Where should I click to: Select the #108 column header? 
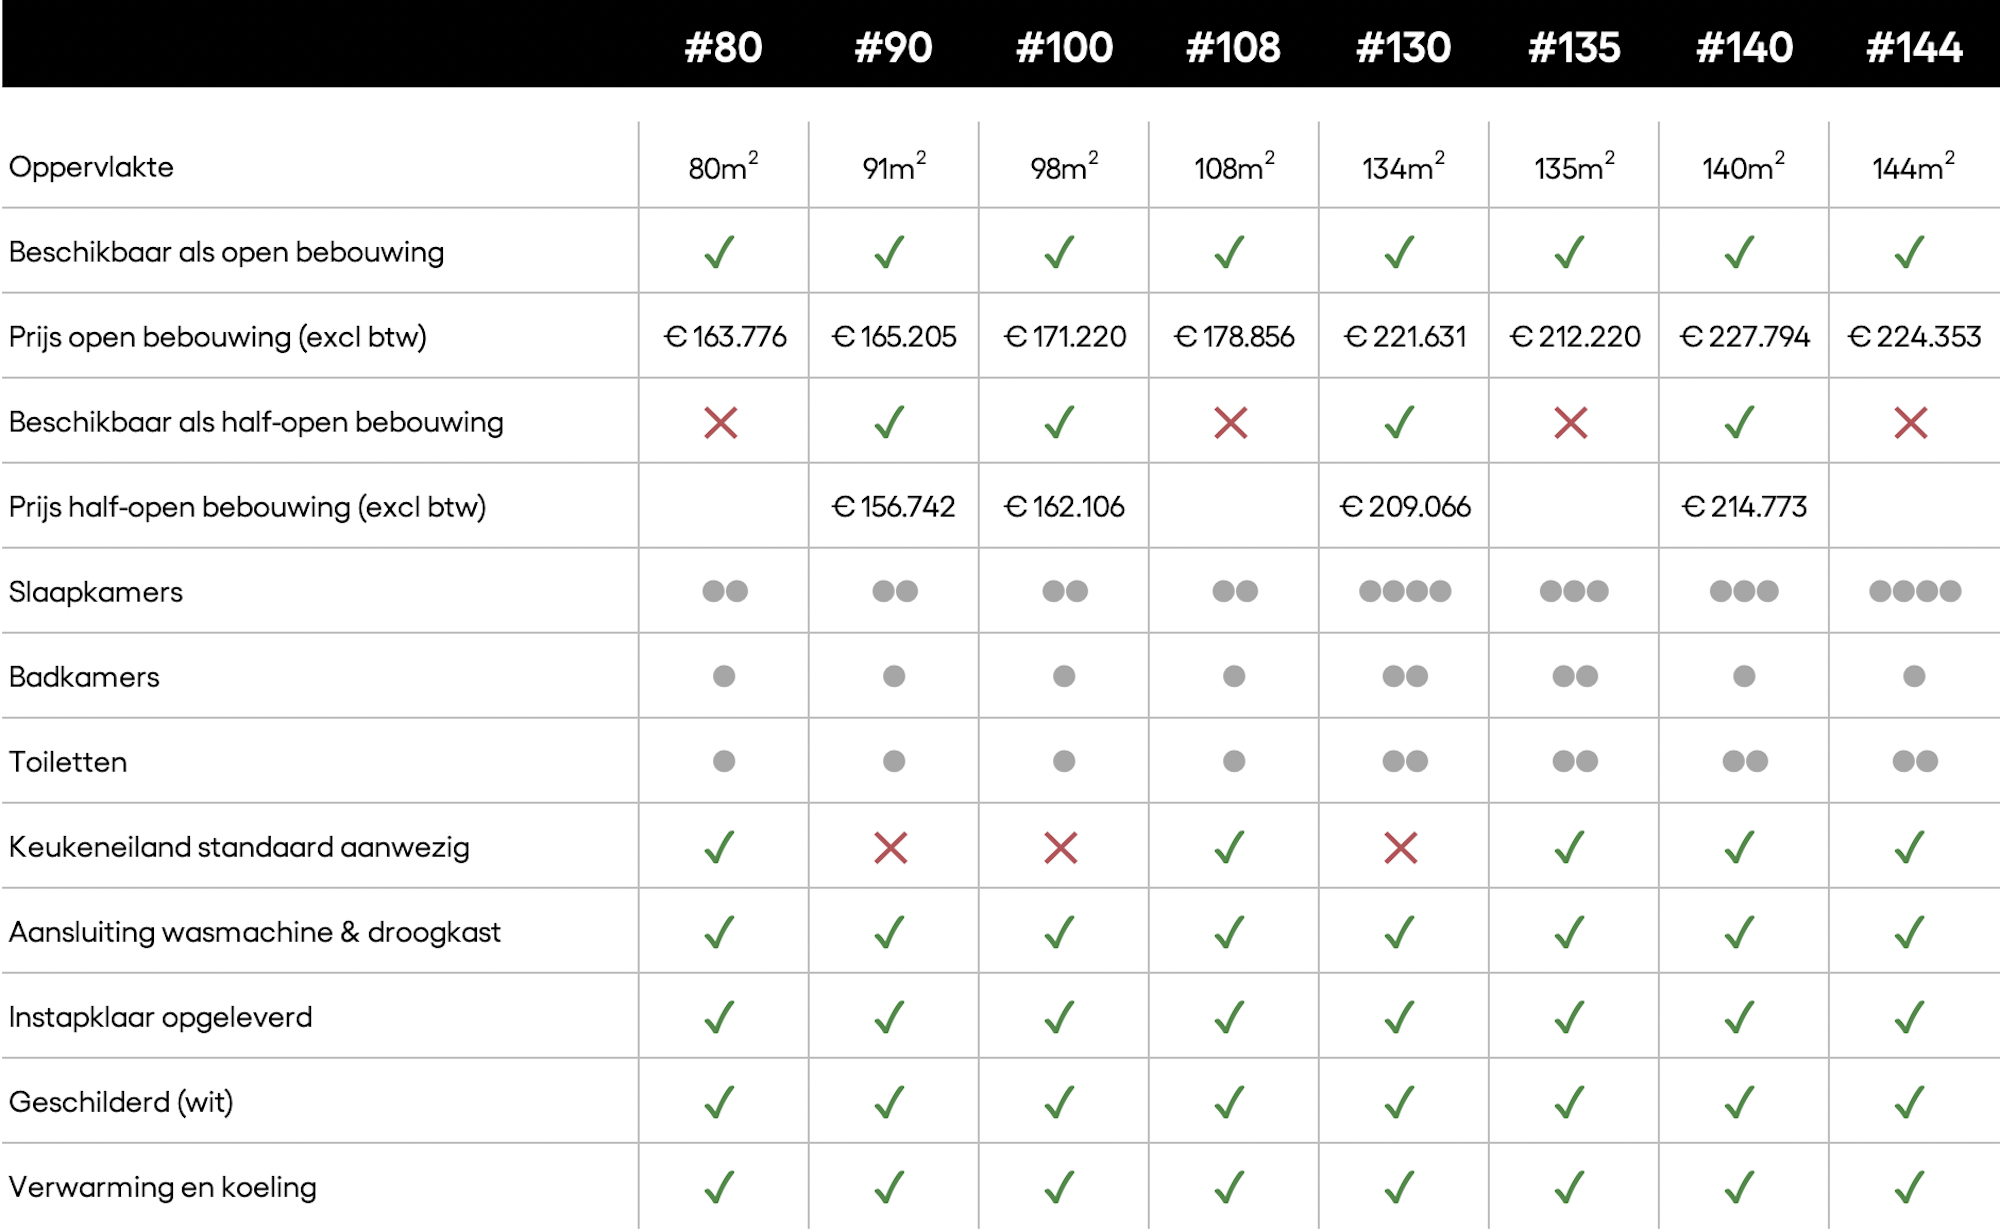coord(1233,47)
